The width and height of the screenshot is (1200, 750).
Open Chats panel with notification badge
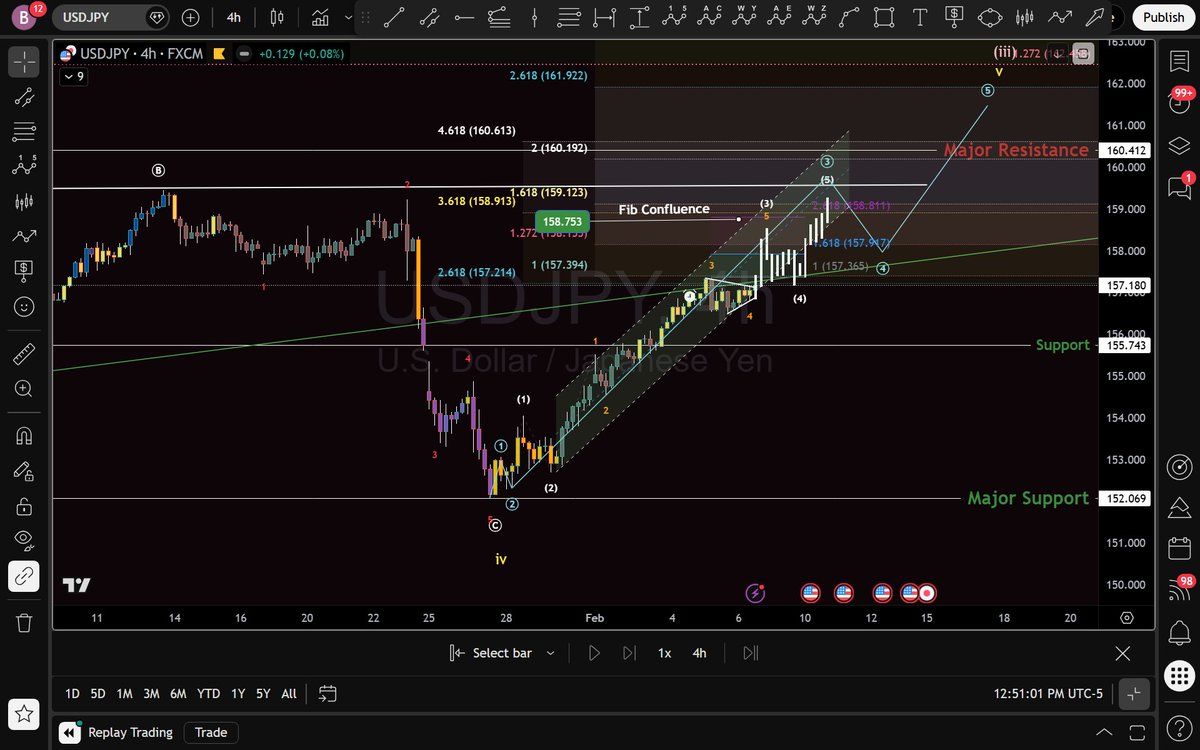(1179, 186)
